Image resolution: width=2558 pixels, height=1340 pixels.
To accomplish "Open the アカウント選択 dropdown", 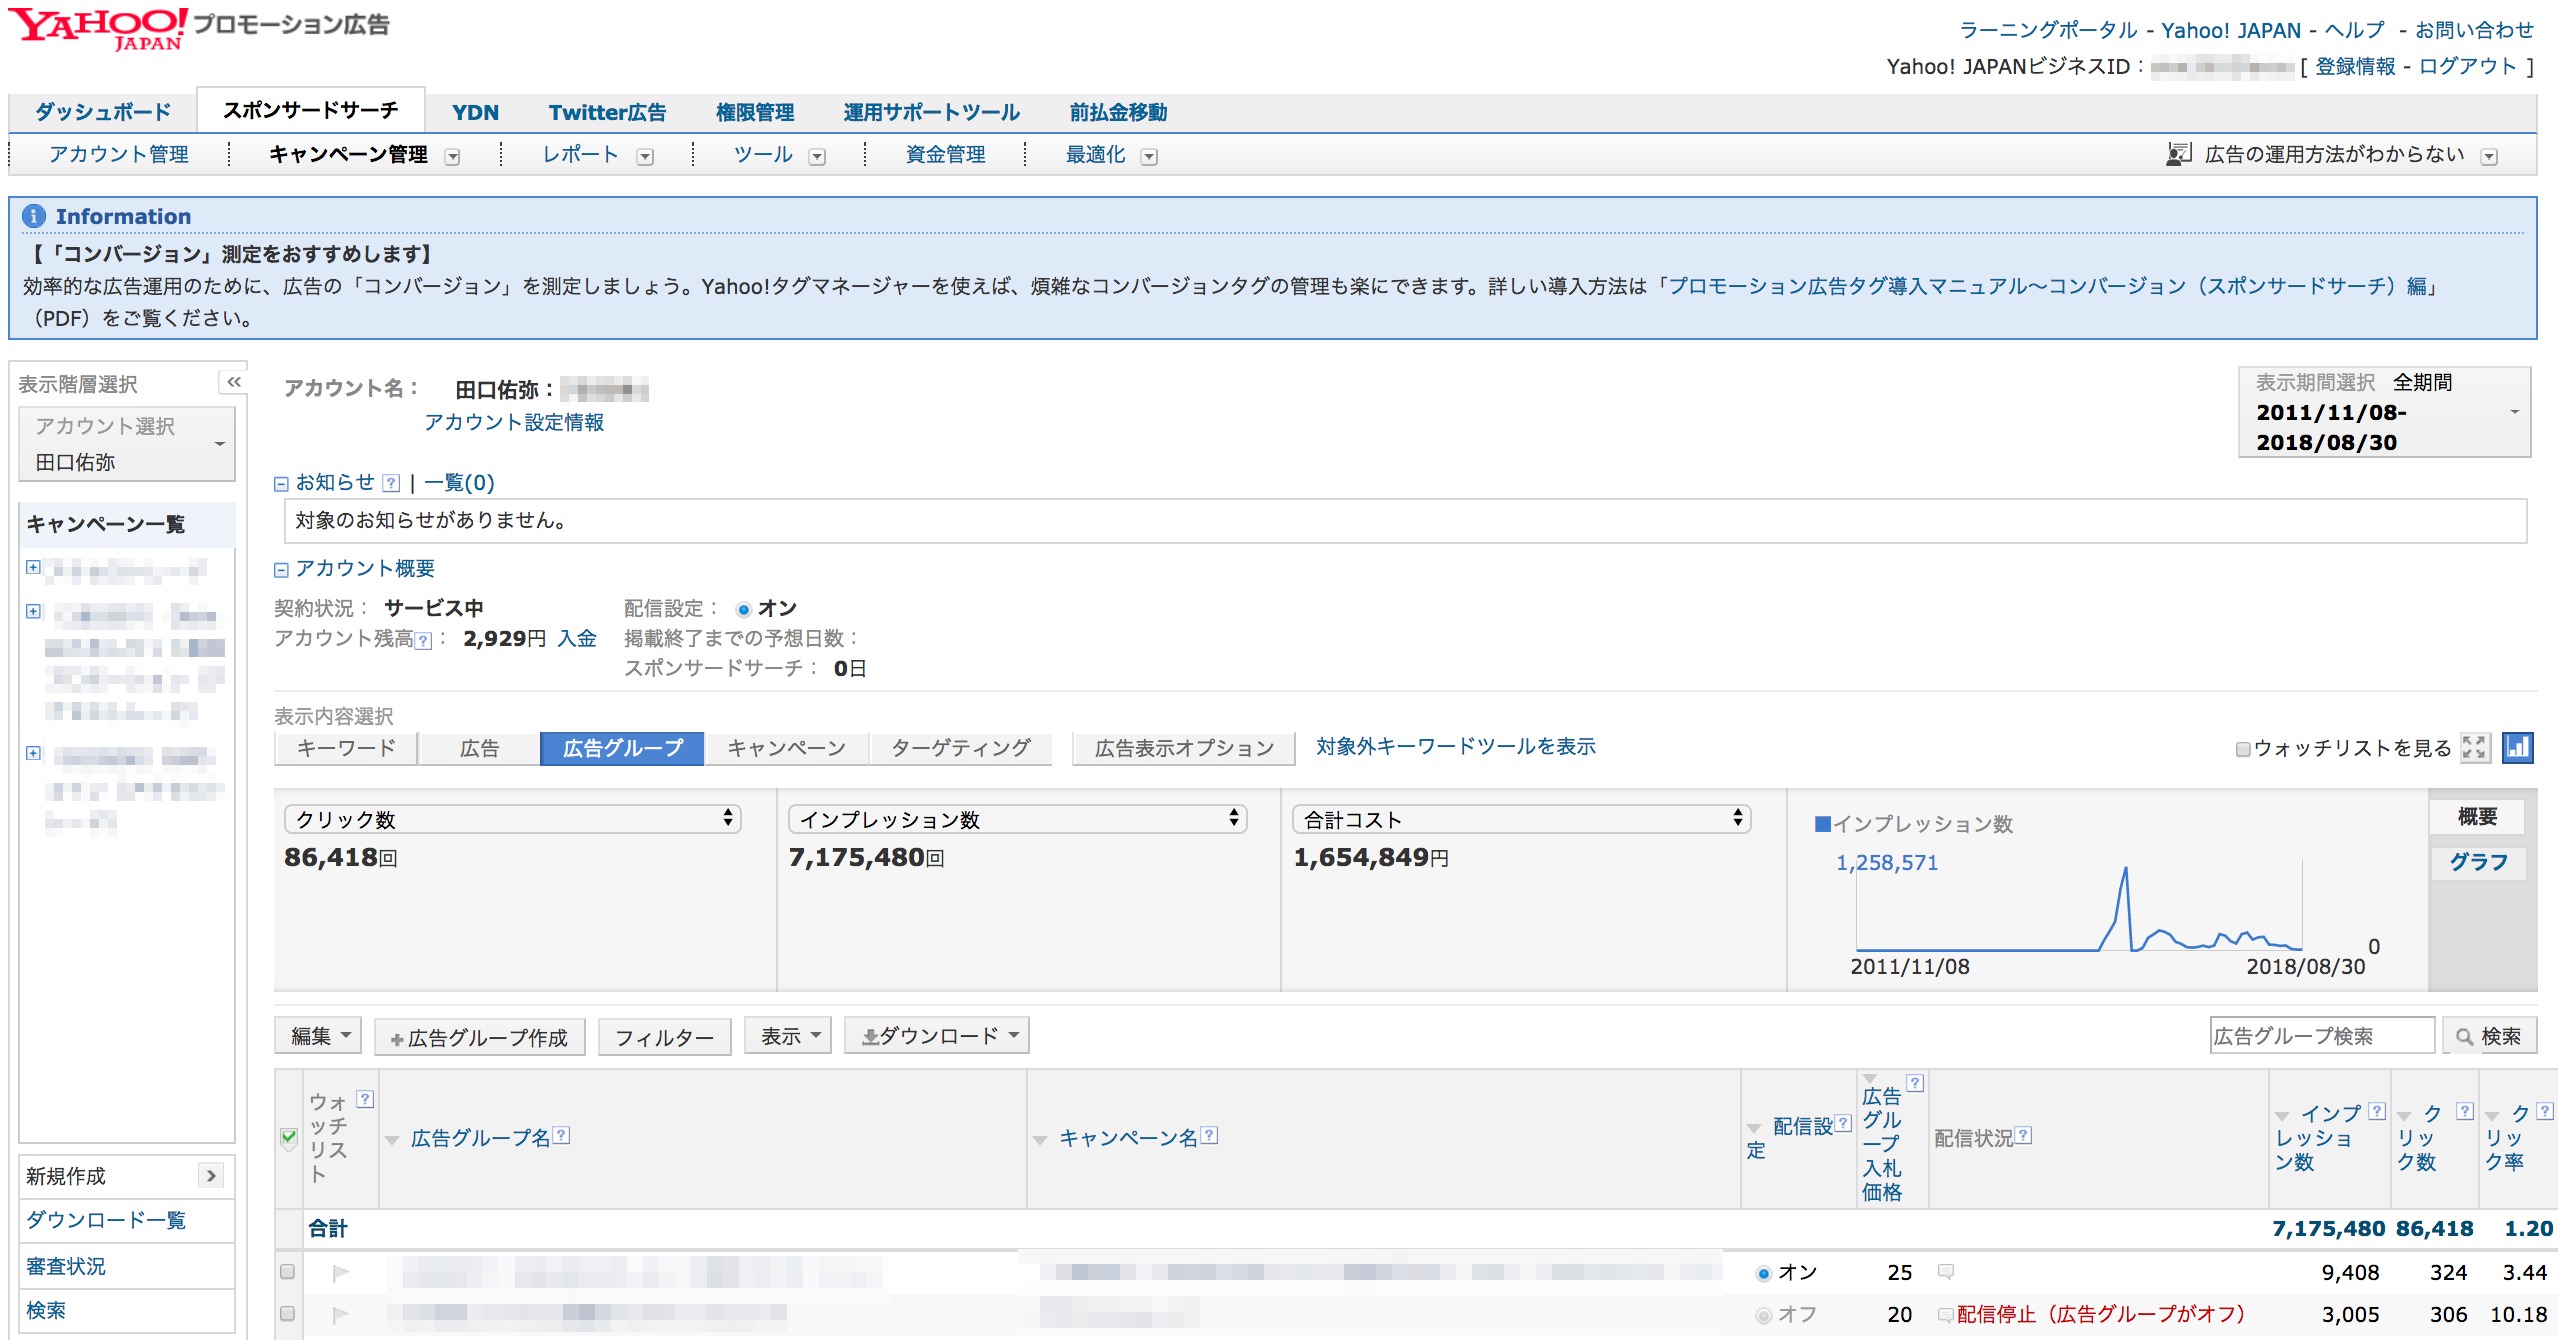I will pyautogui.click(x=127, y=444).
